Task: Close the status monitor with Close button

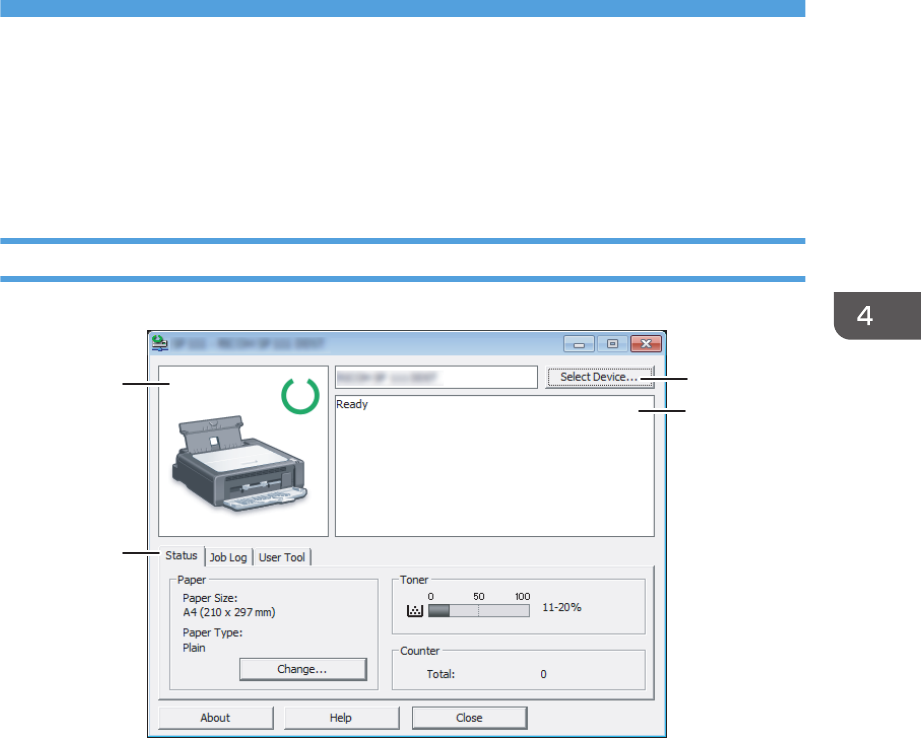Action: (x=469, y=717)
